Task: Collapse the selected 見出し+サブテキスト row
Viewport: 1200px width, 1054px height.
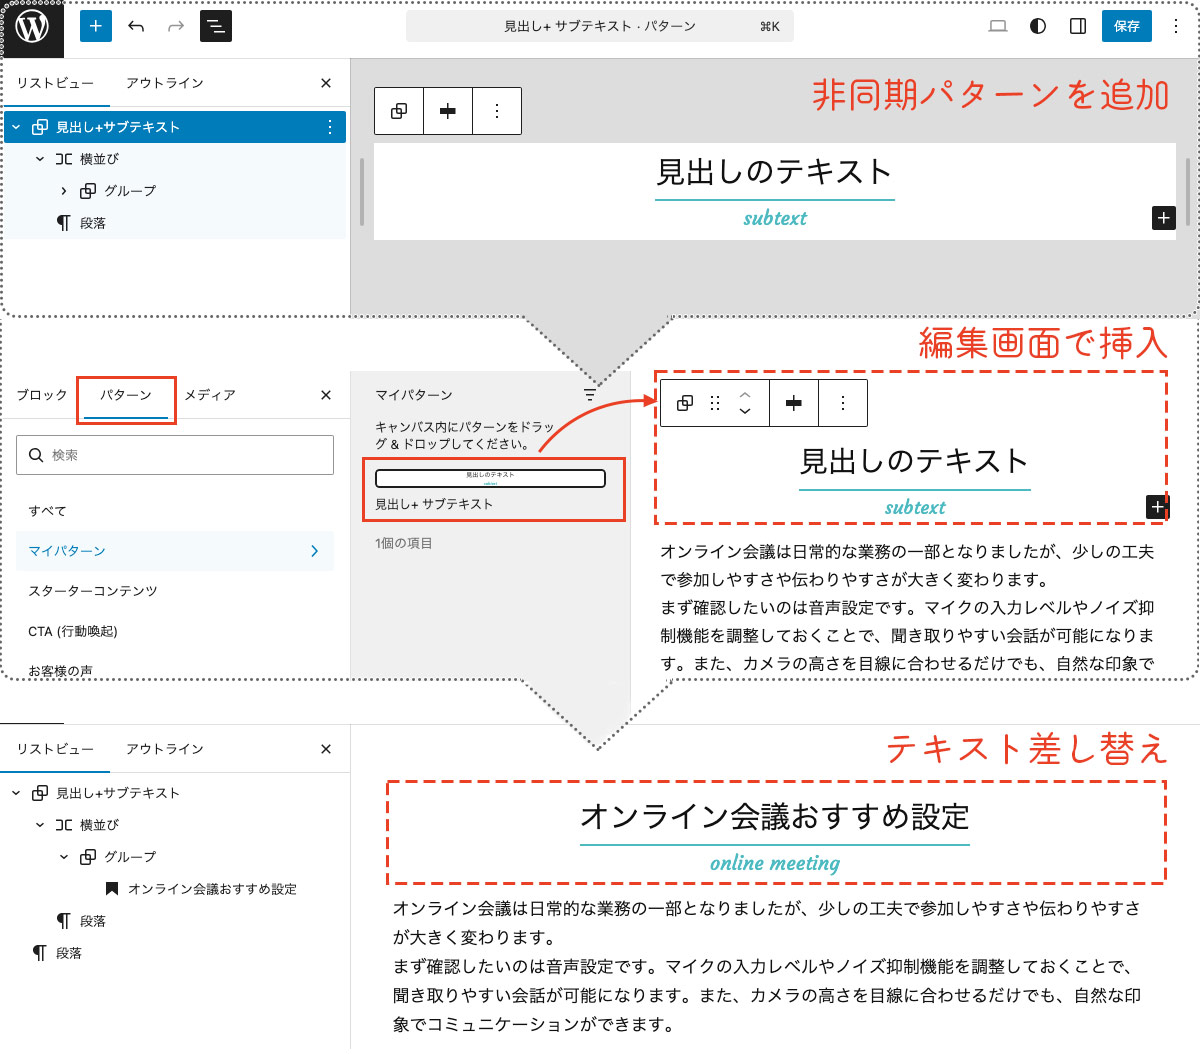Action: (x=16, y=127)
